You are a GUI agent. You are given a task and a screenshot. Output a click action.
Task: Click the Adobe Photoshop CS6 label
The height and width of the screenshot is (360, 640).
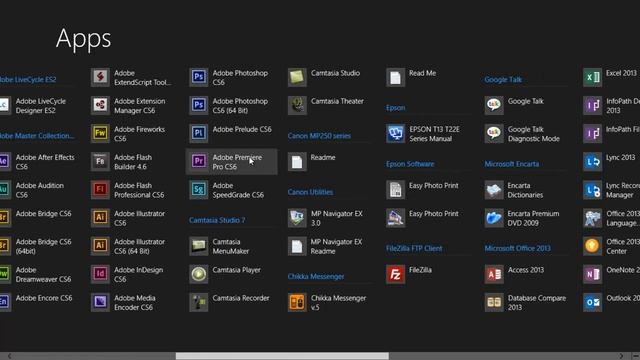[240, 78]
